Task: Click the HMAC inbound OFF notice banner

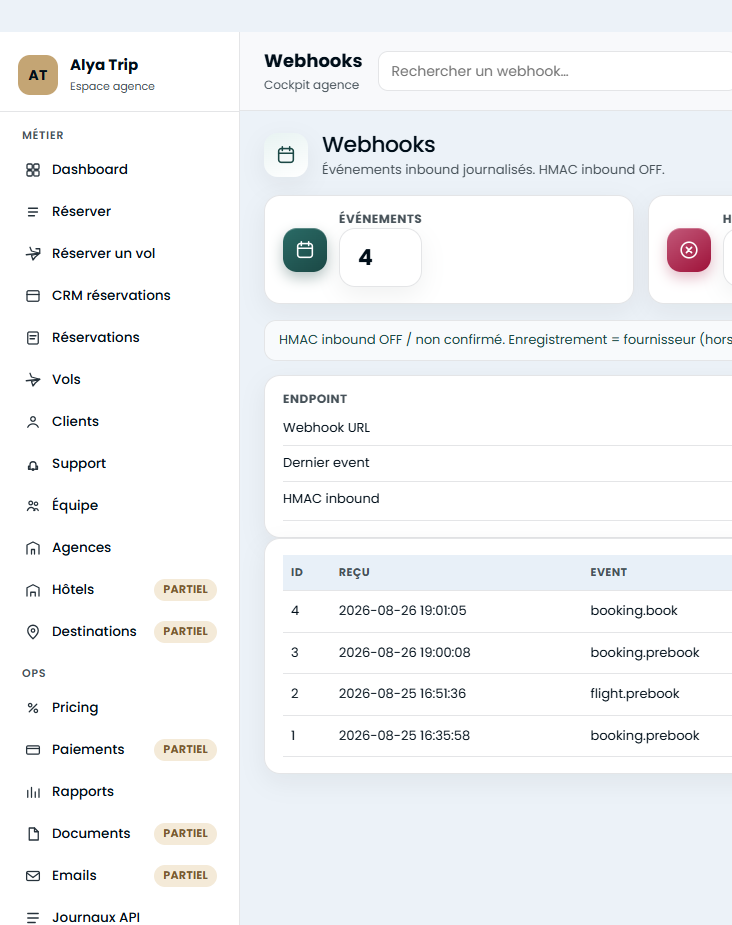Action: tap(498, 340)
